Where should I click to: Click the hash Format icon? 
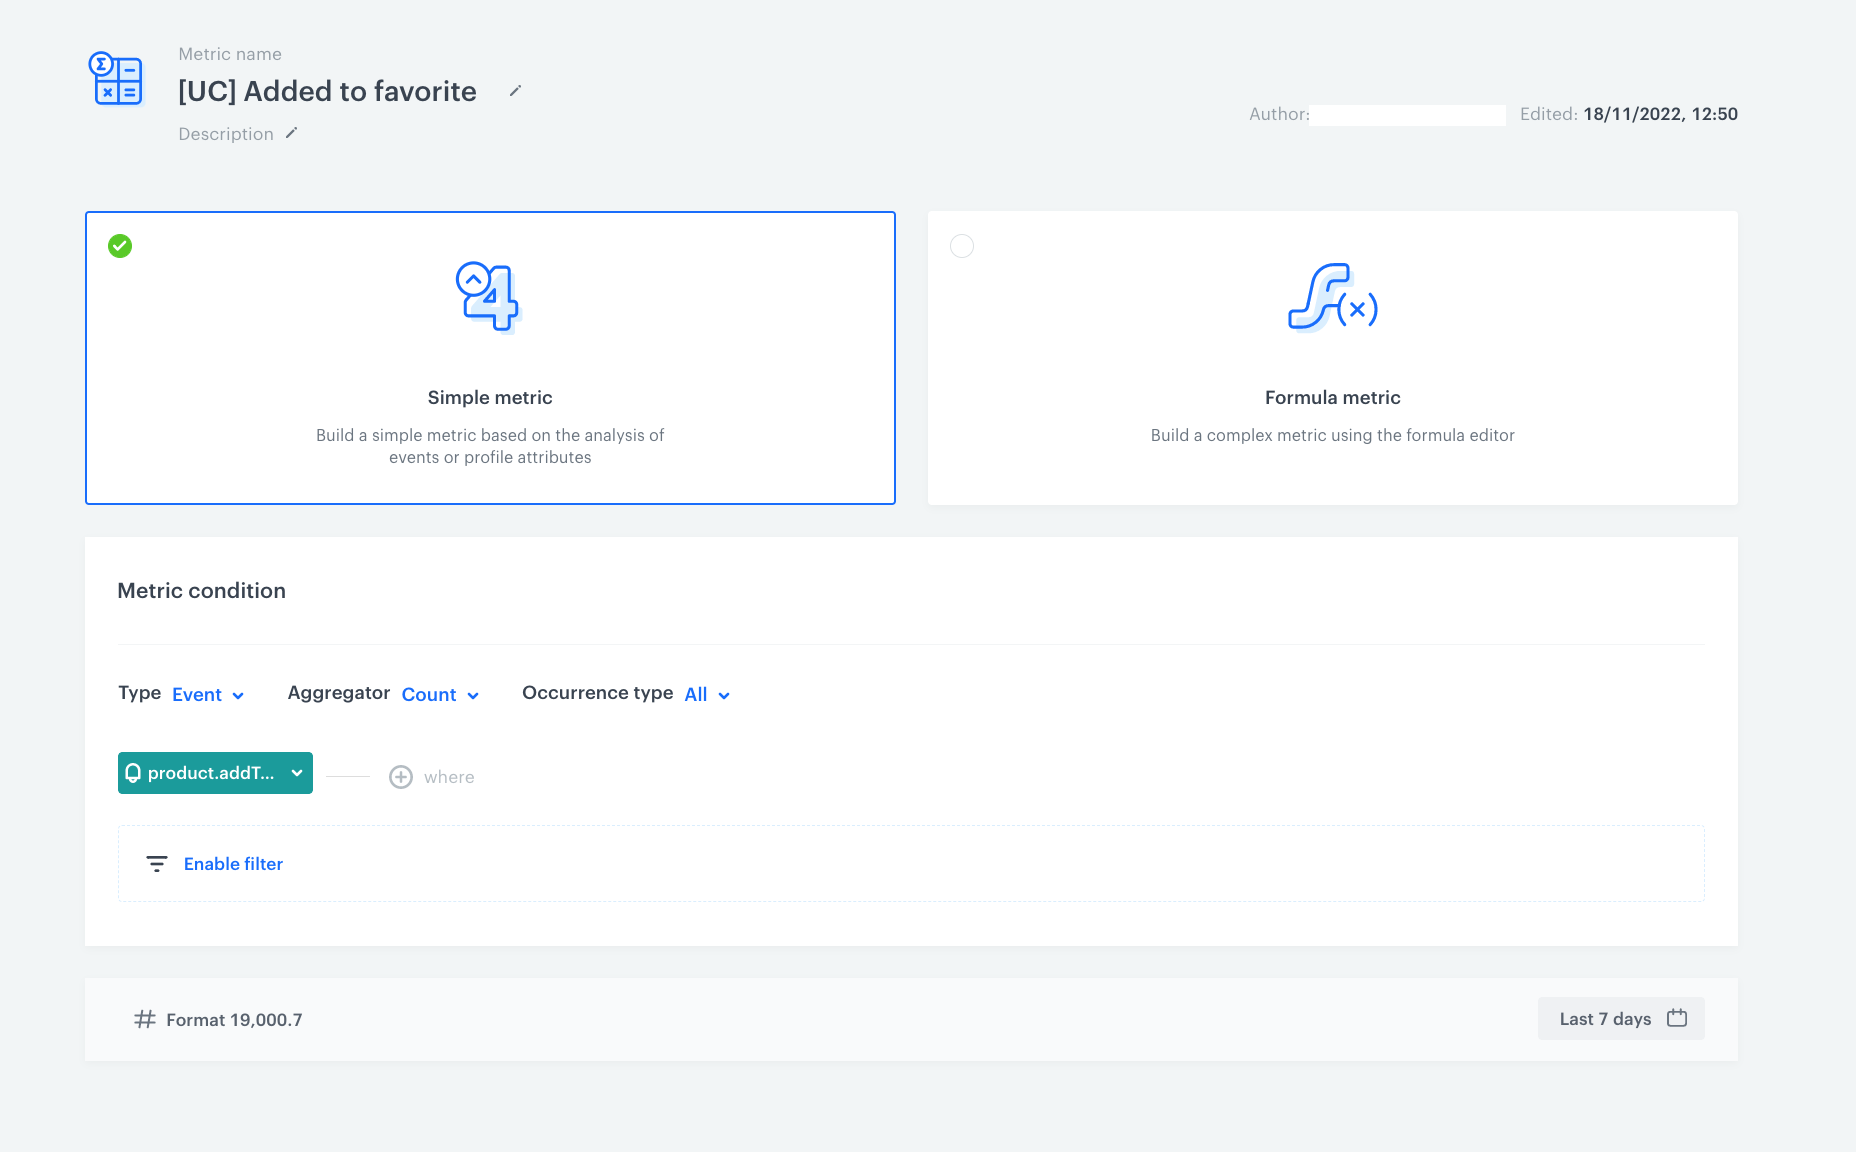coord(145,1019)
